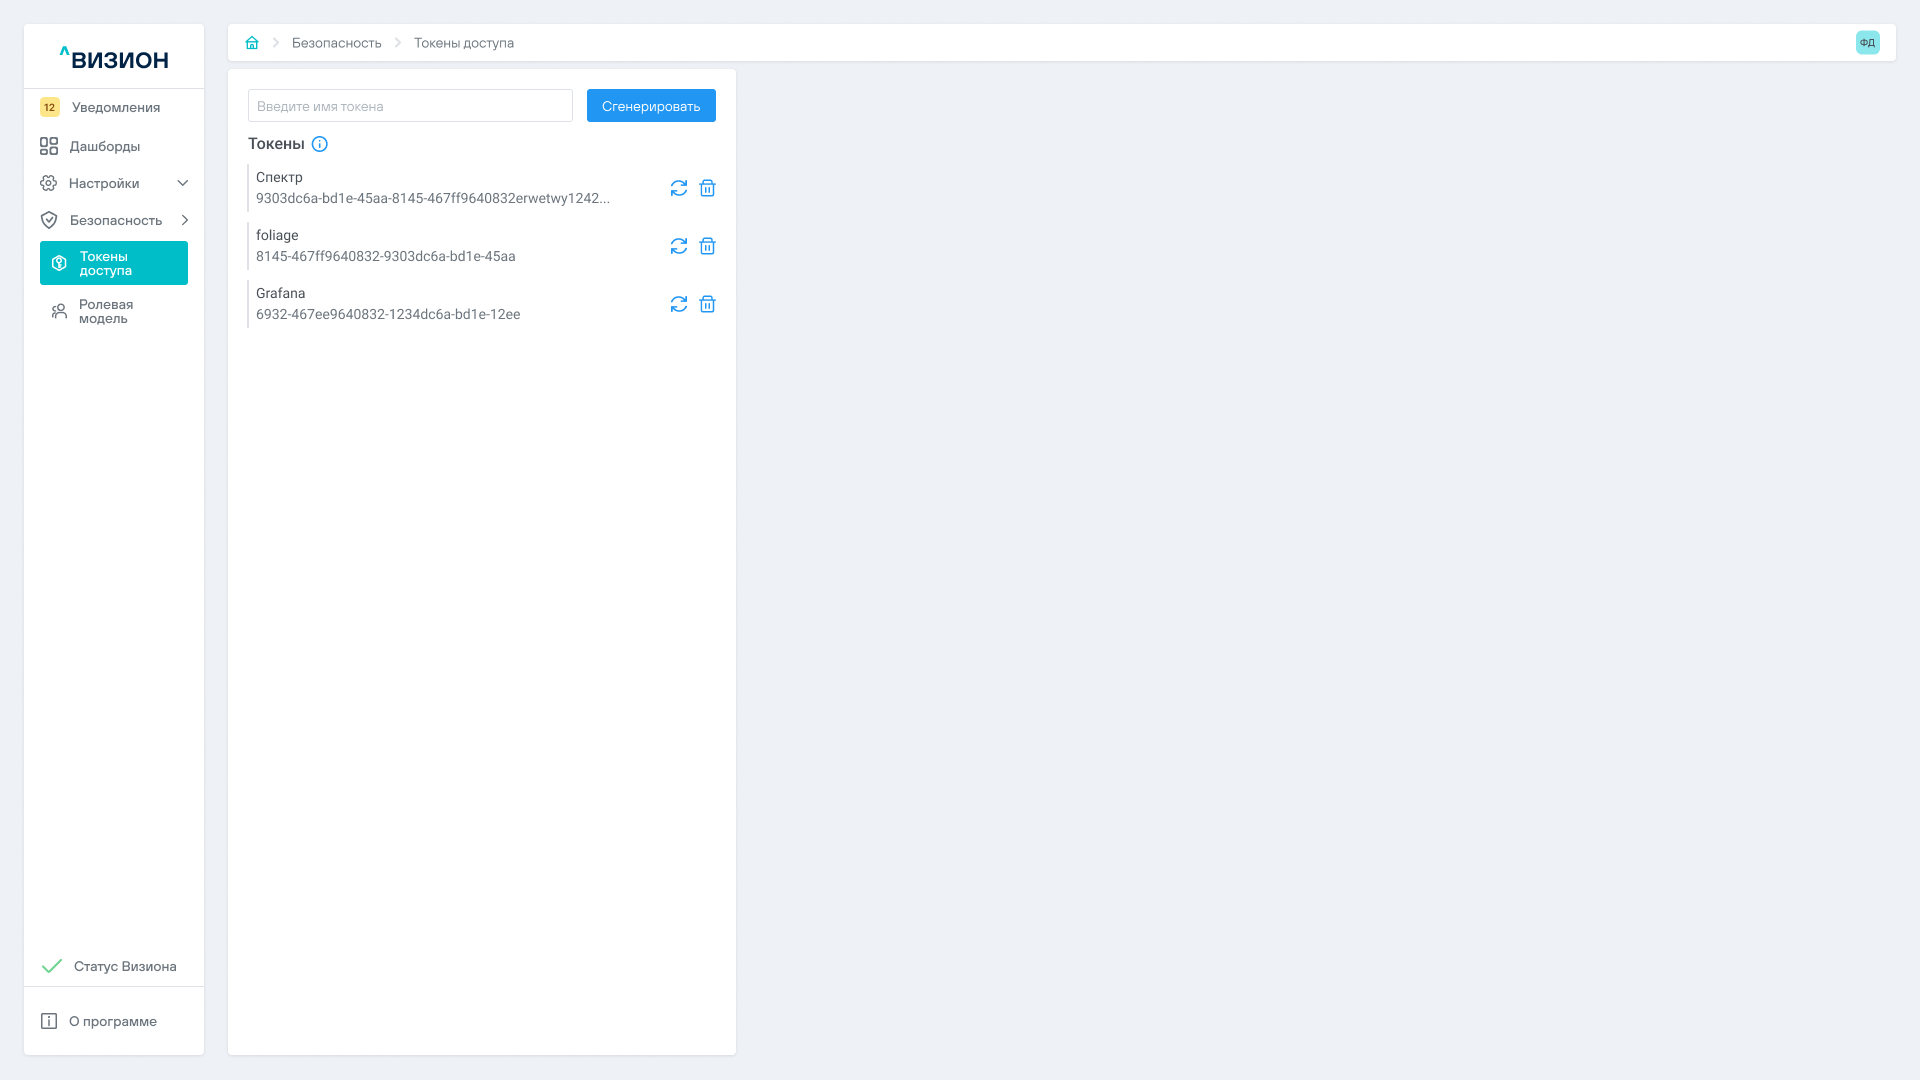The image size is (1920, 1080).
Task: Select Ролевая модель in sidebar
Action: pos(106,311)
